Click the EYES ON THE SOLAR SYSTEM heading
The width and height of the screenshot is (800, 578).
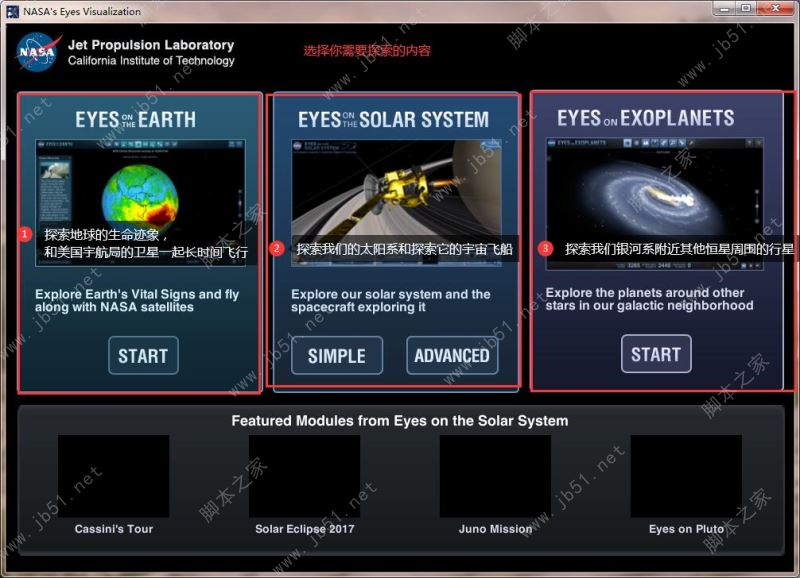pos(393,120)
